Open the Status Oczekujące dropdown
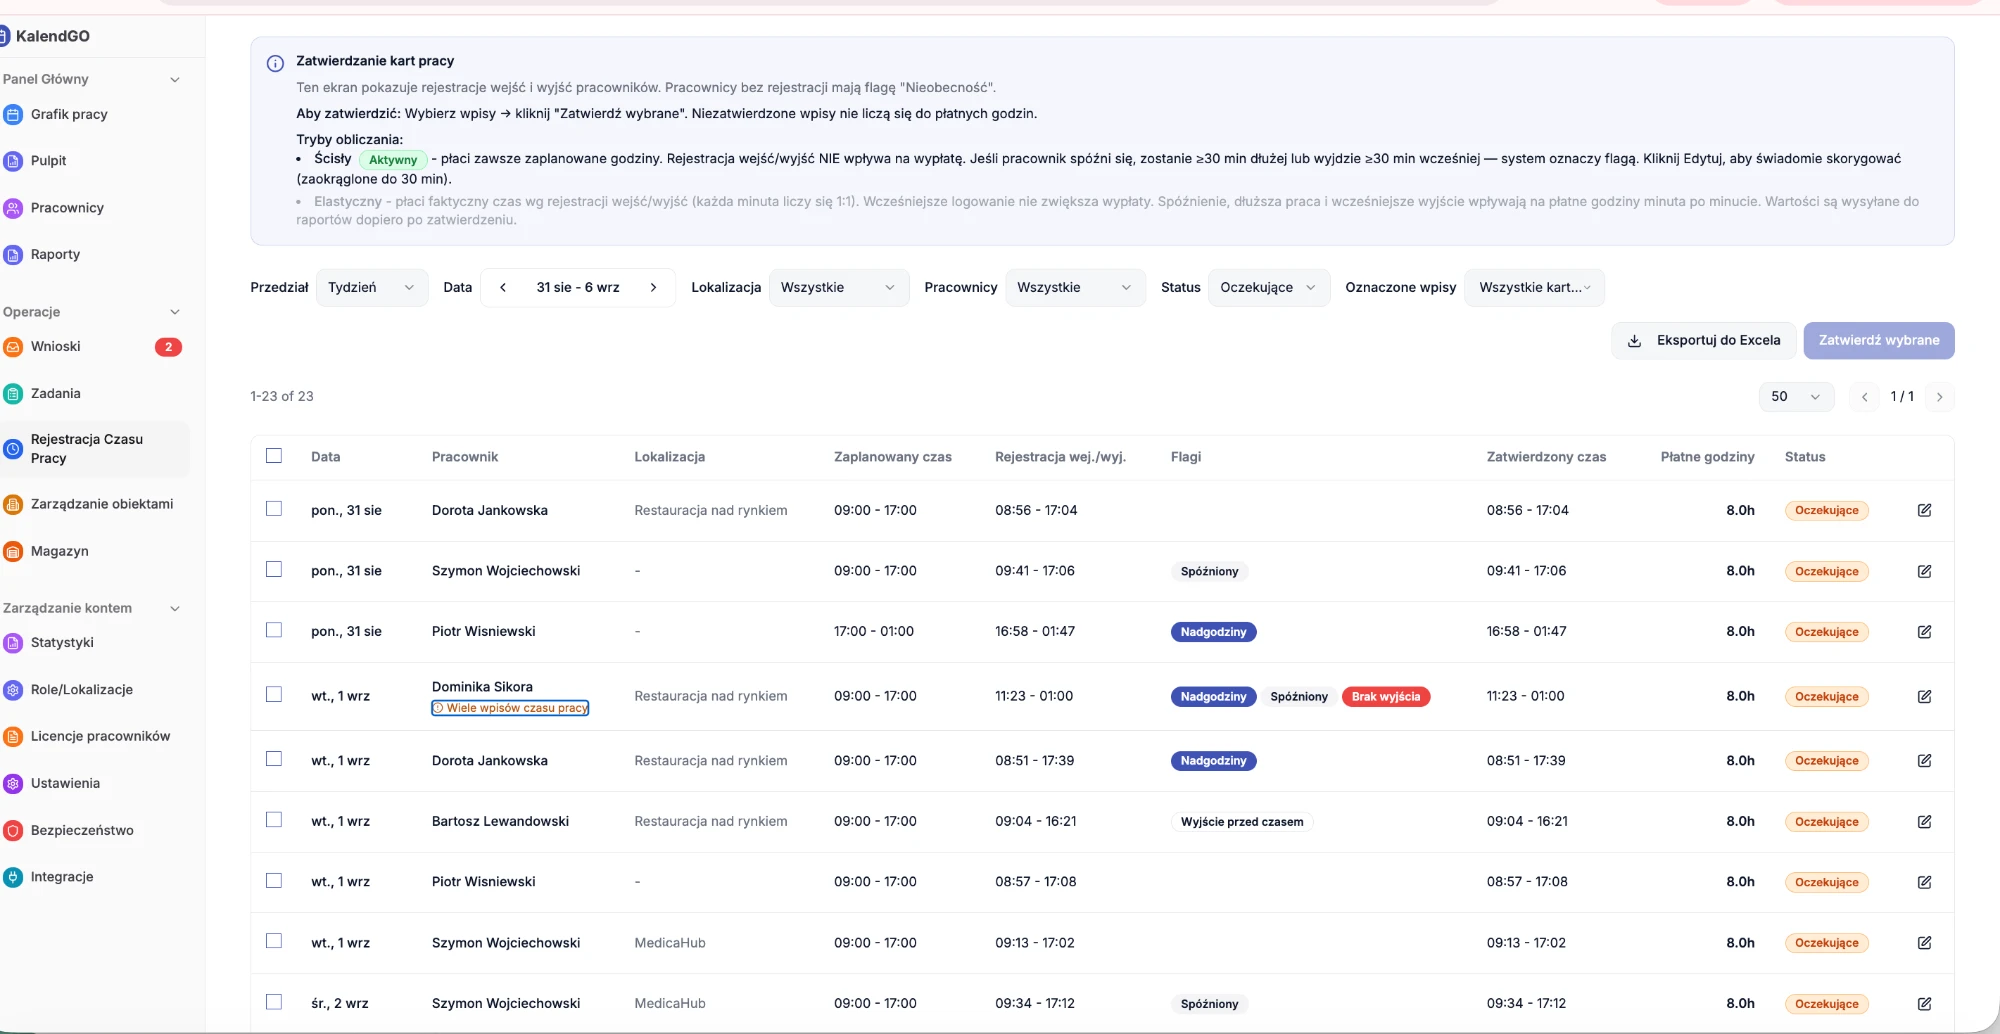The width and height of the screenshot is (2000, 1034). (x=1269, y=287)
